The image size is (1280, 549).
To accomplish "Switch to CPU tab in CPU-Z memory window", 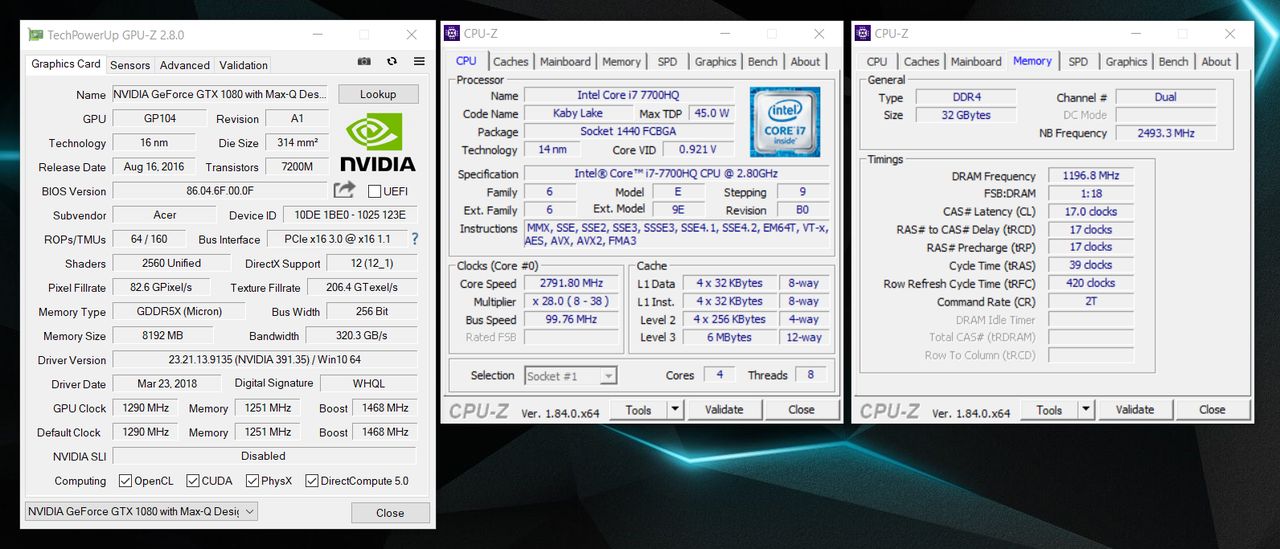I will (877, 61).
